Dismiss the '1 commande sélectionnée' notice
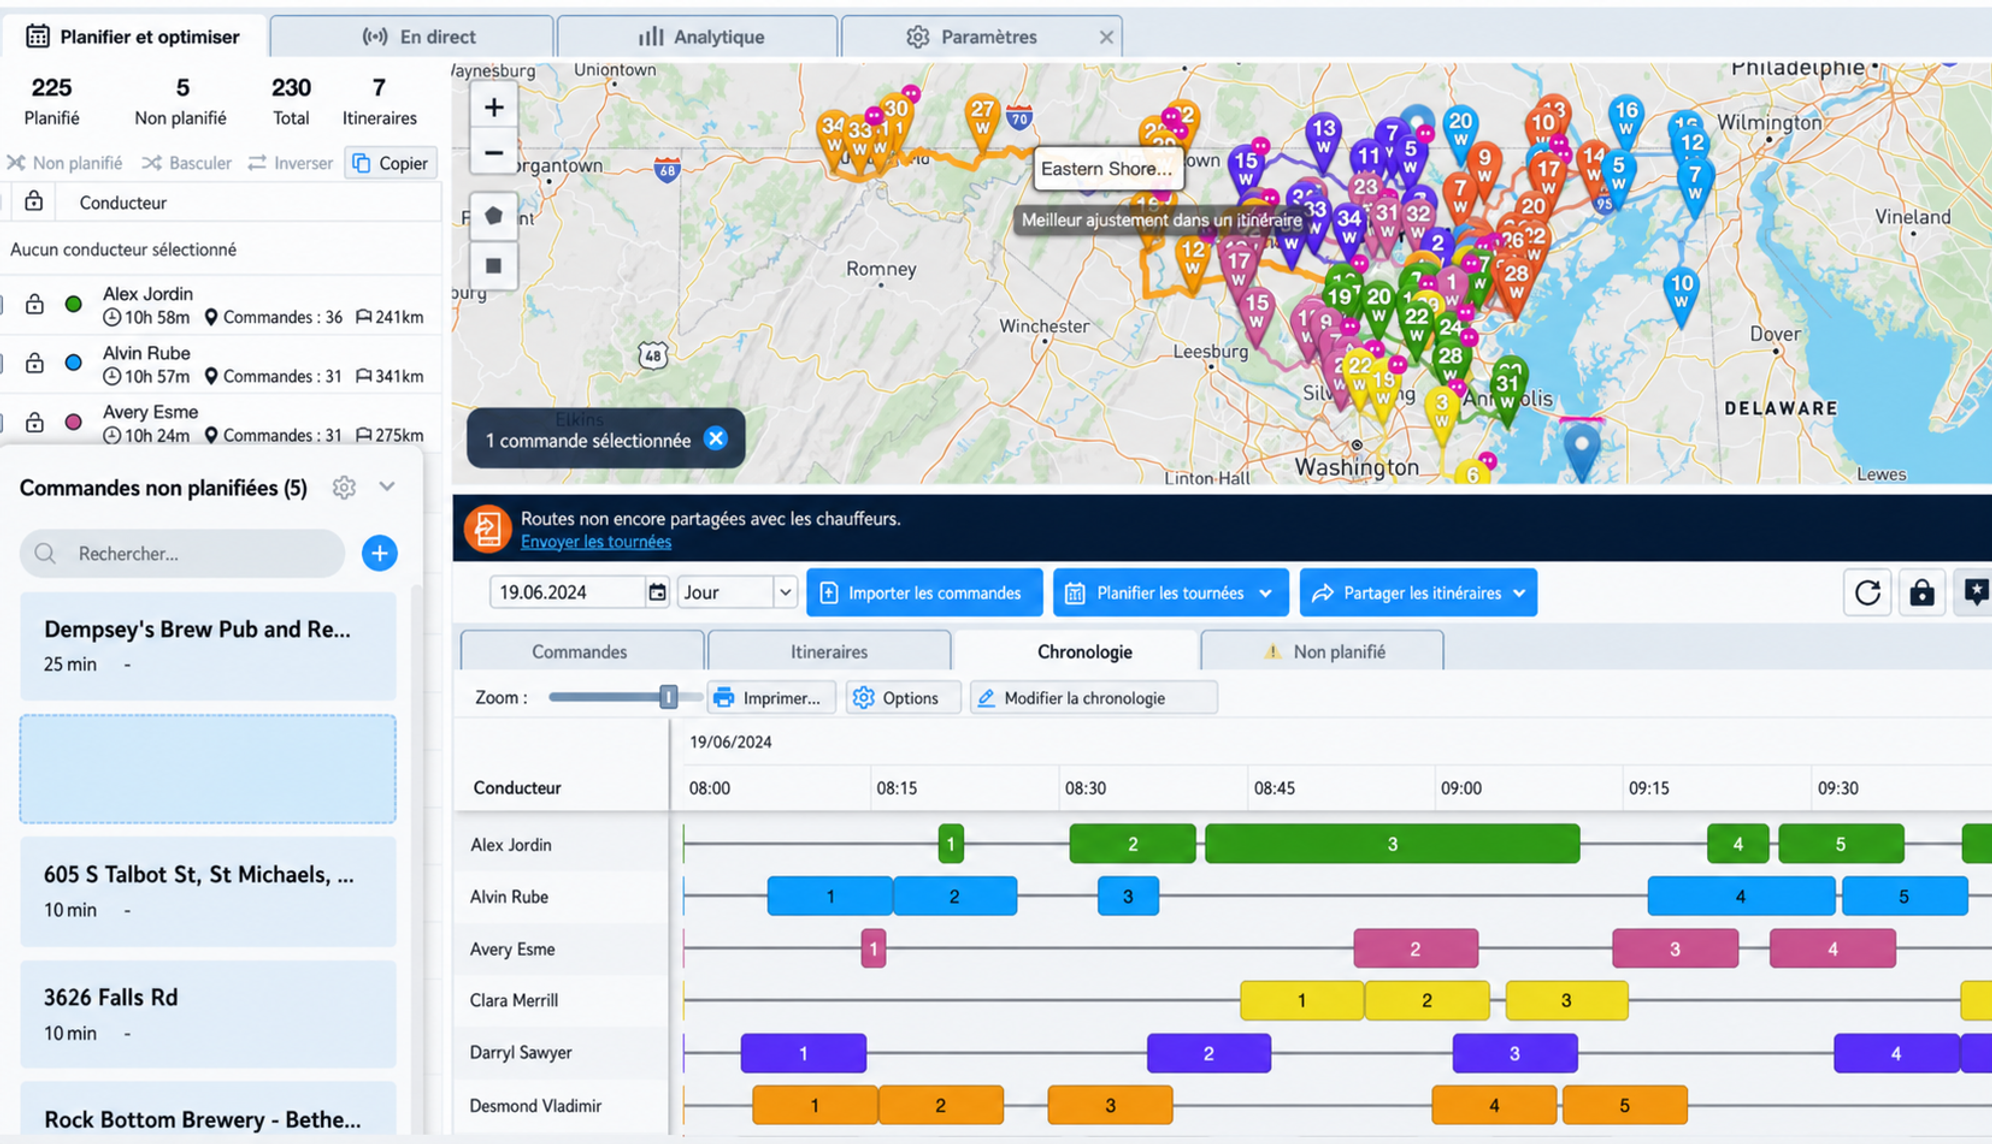Screen dimensions: 1992x1144 [x=715, y=439]
